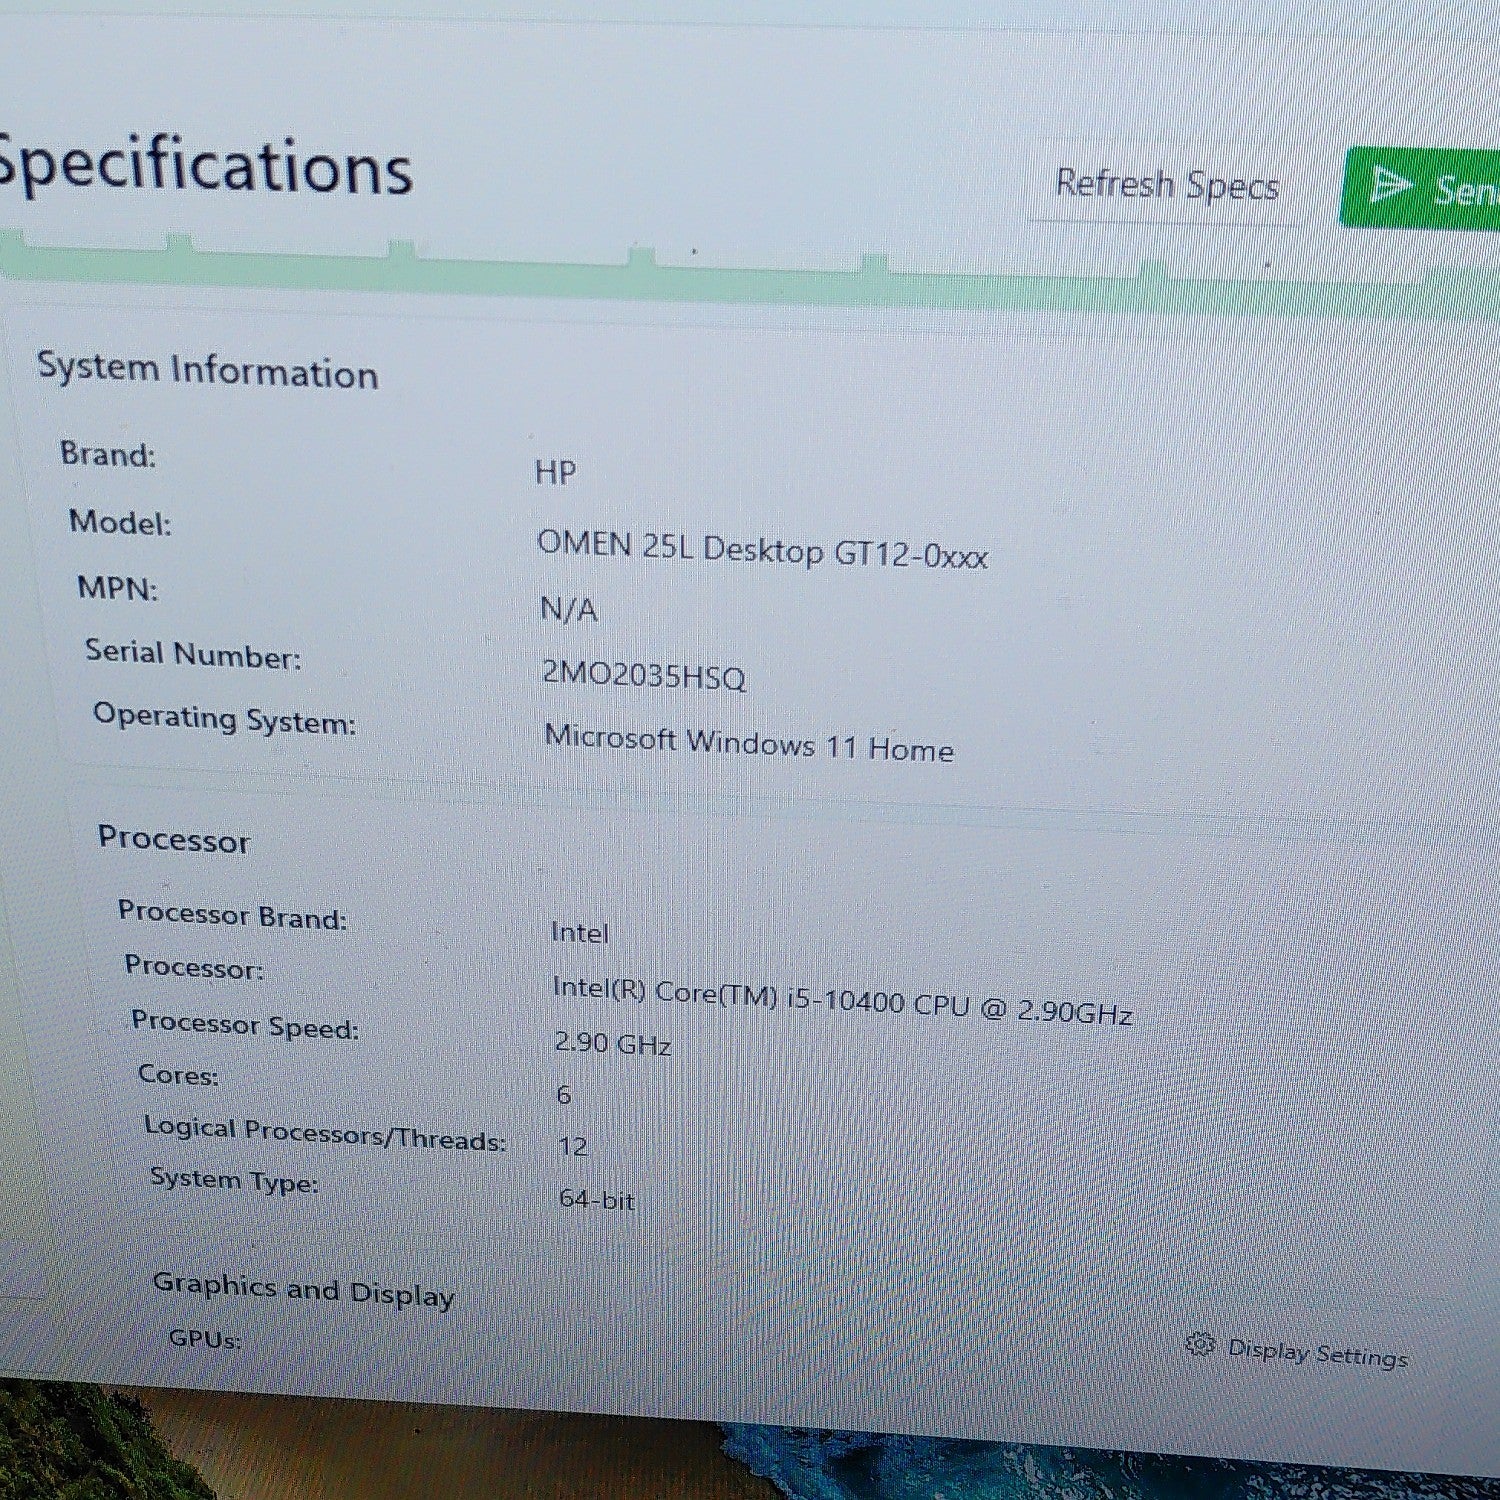Click the paper plane send icon

[1390, 185]
